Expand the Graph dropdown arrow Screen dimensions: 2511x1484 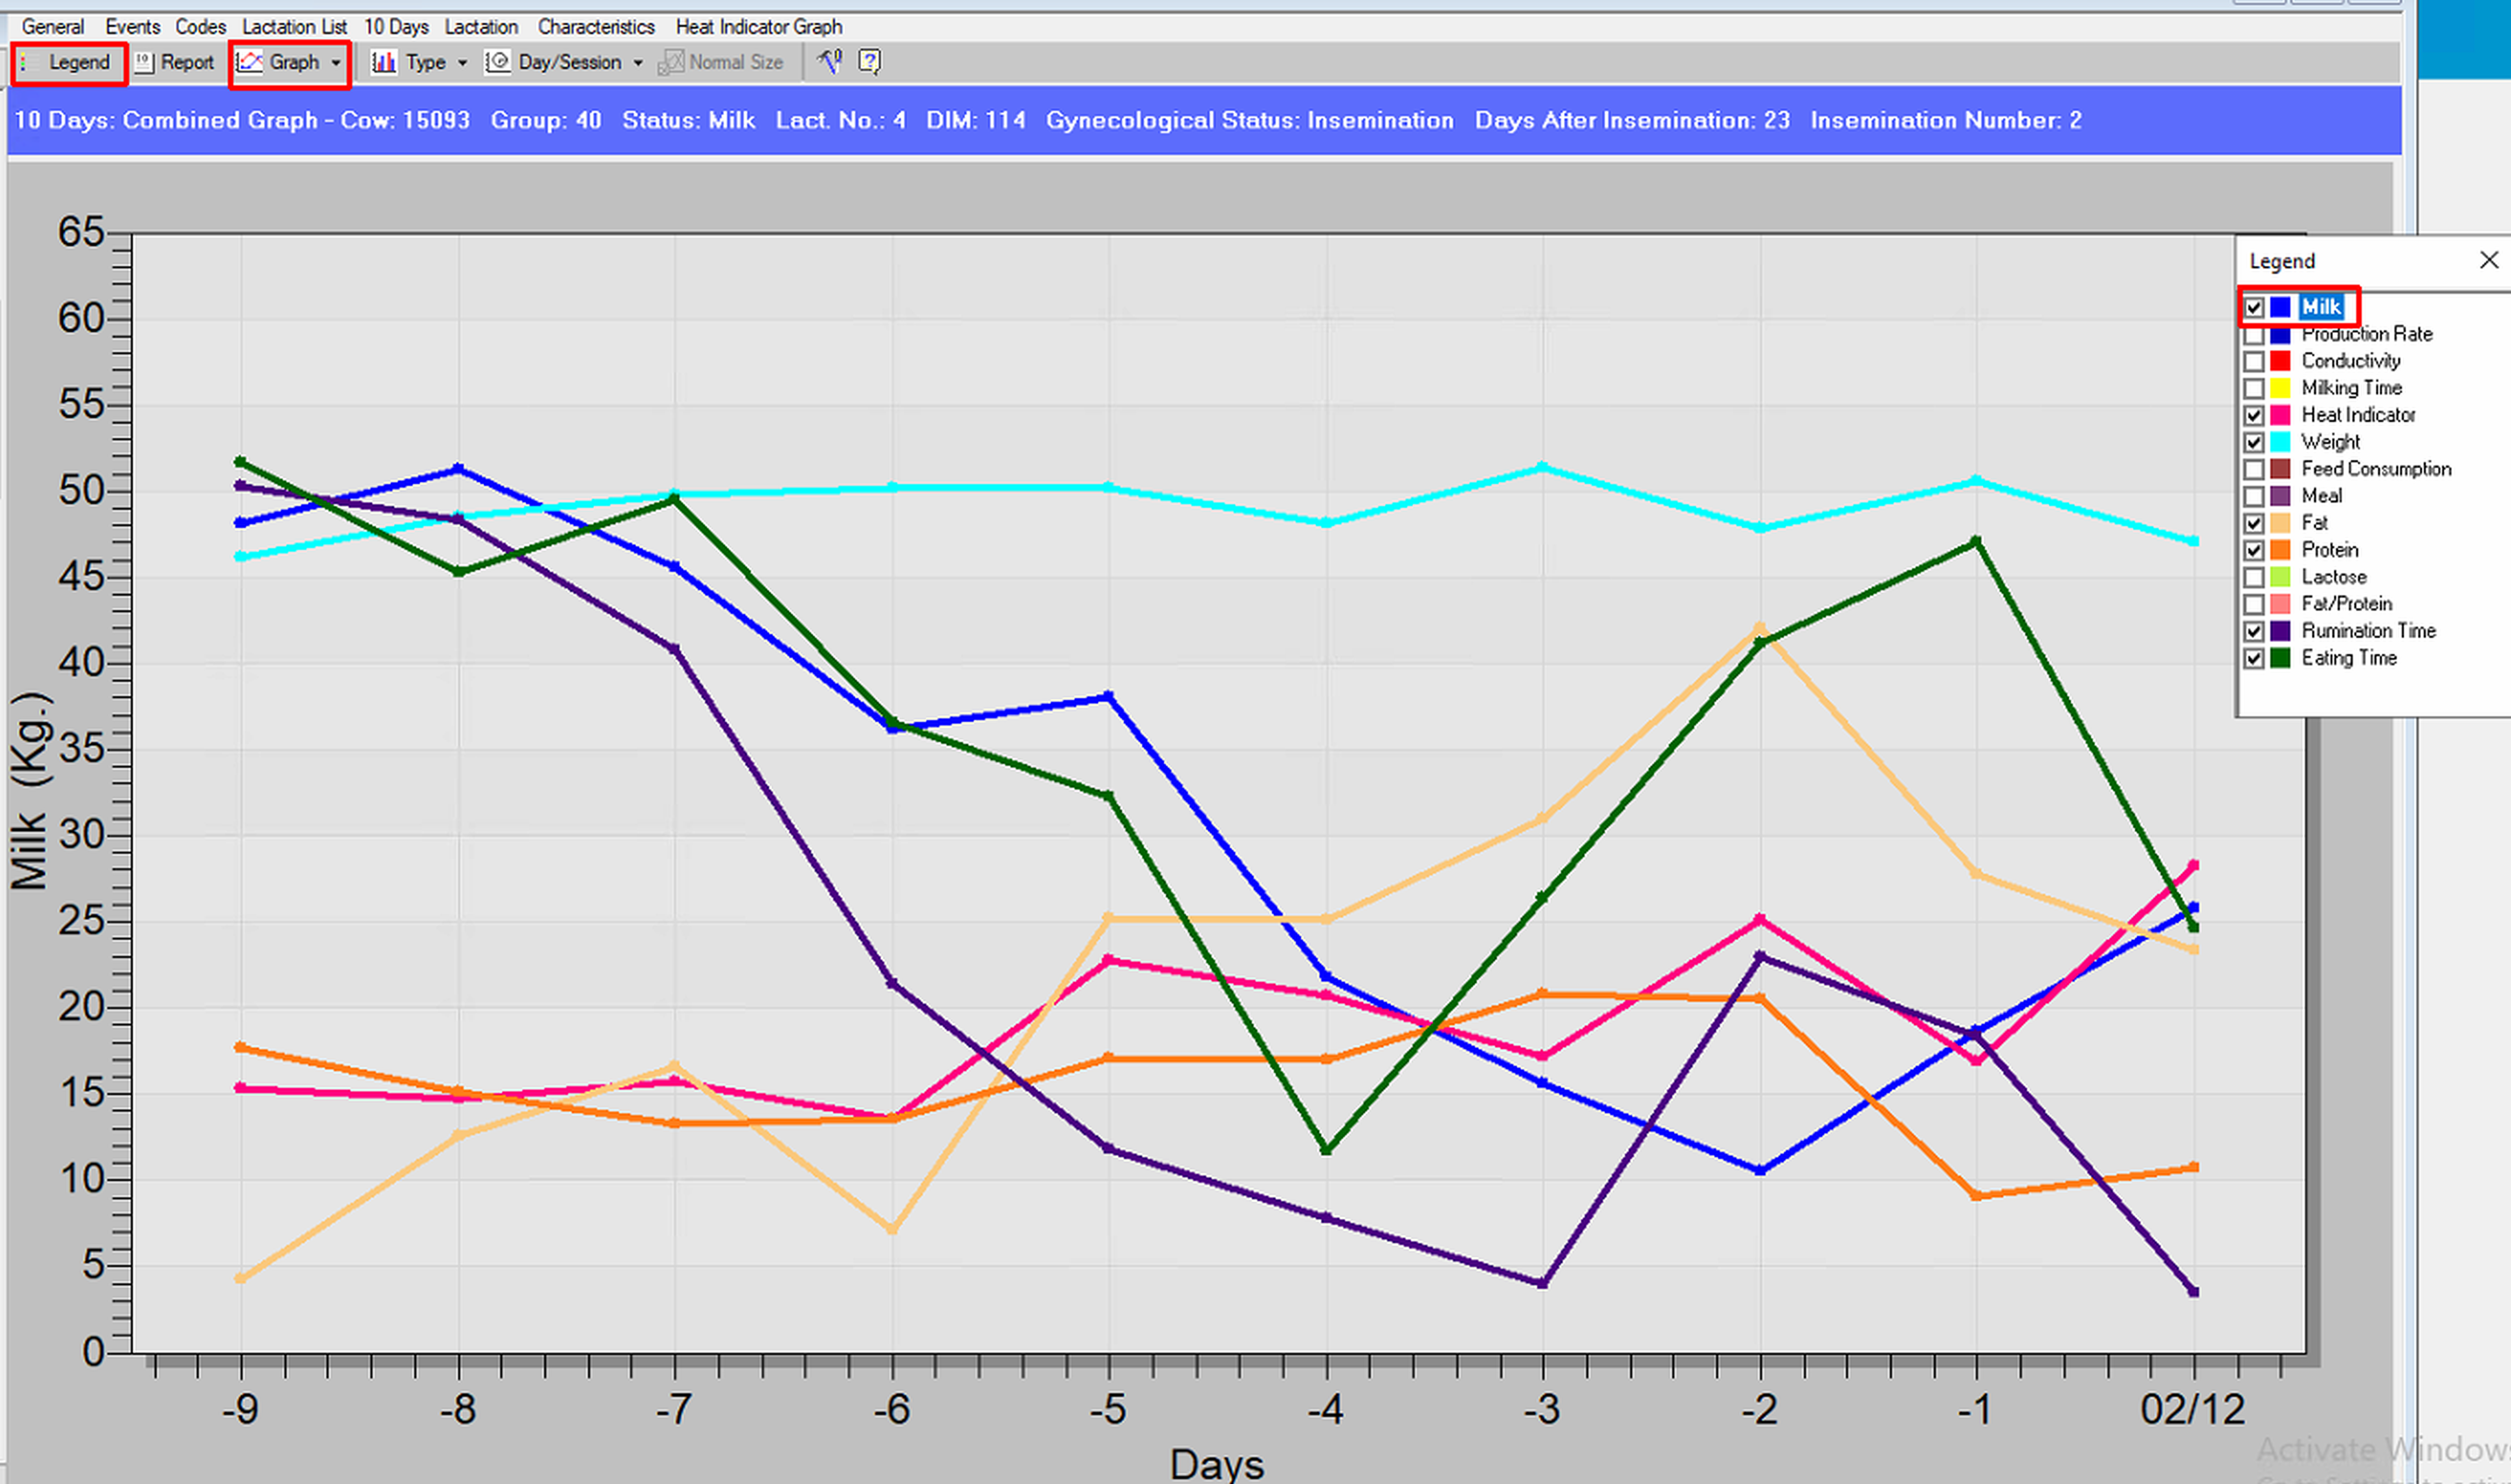336,63
